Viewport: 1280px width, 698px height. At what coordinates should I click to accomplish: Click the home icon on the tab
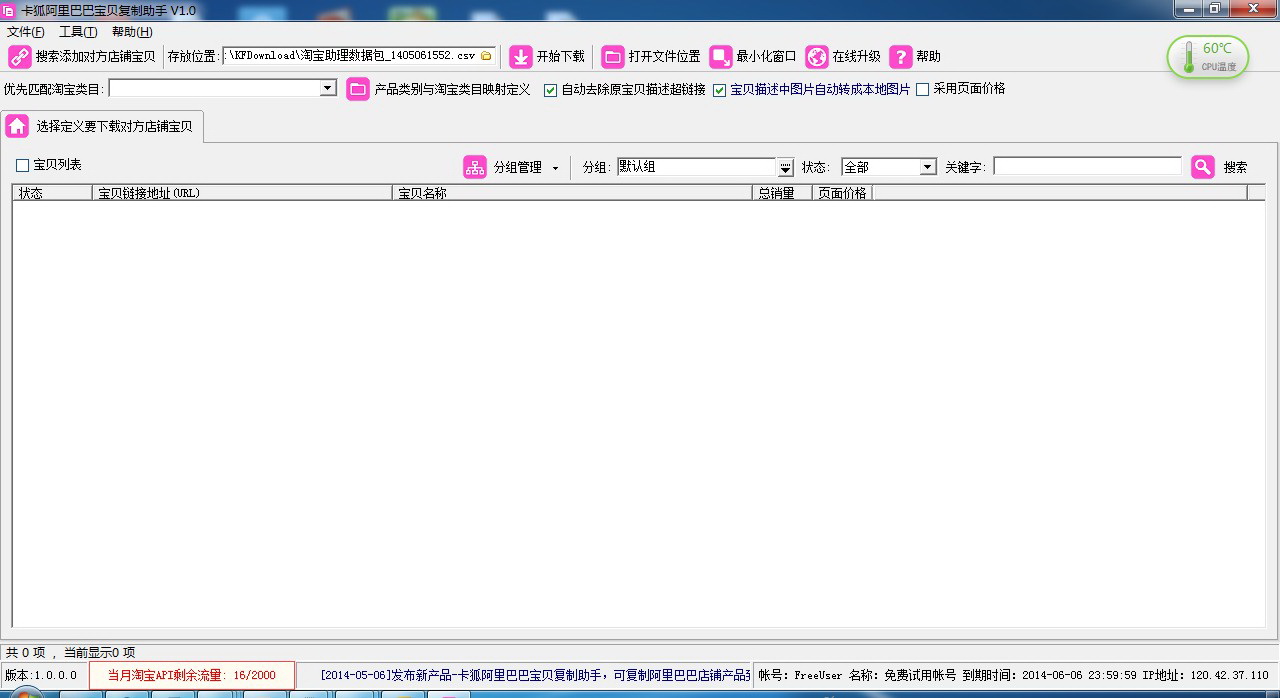(x=17, y=126)
